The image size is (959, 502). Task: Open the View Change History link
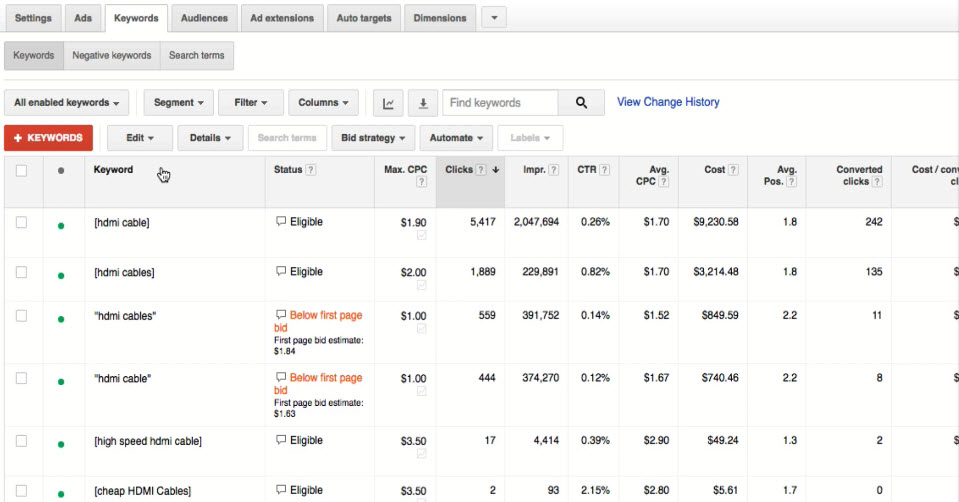[668, 102]
